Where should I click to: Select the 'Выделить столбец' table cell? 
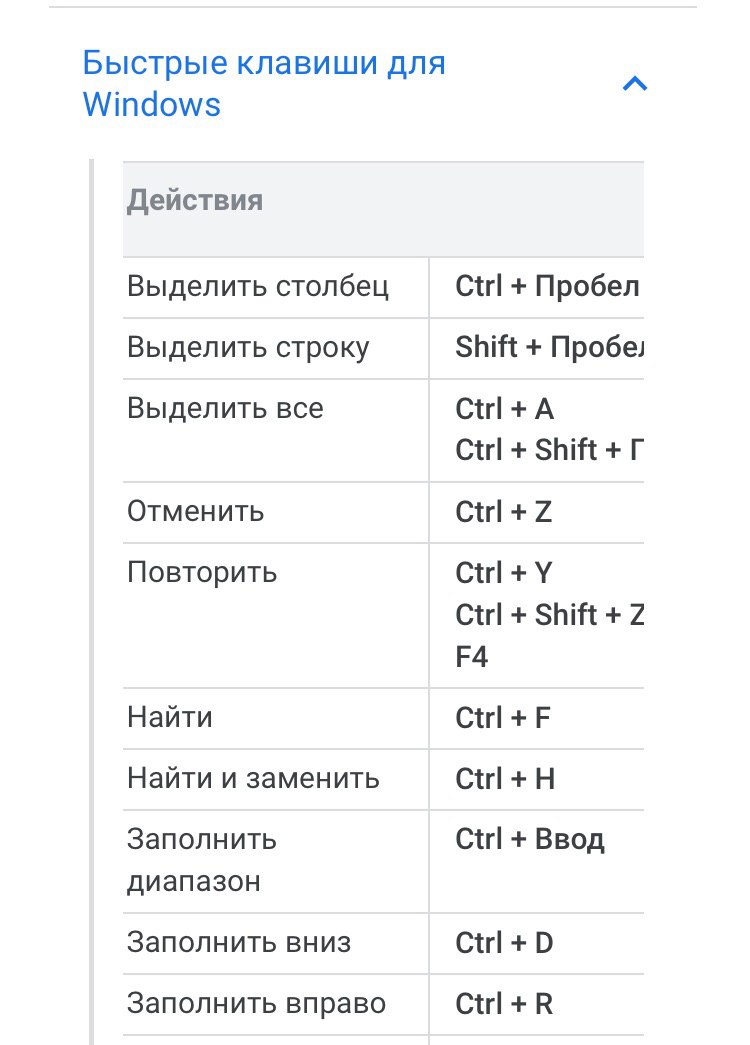click(x=258, y=287)
